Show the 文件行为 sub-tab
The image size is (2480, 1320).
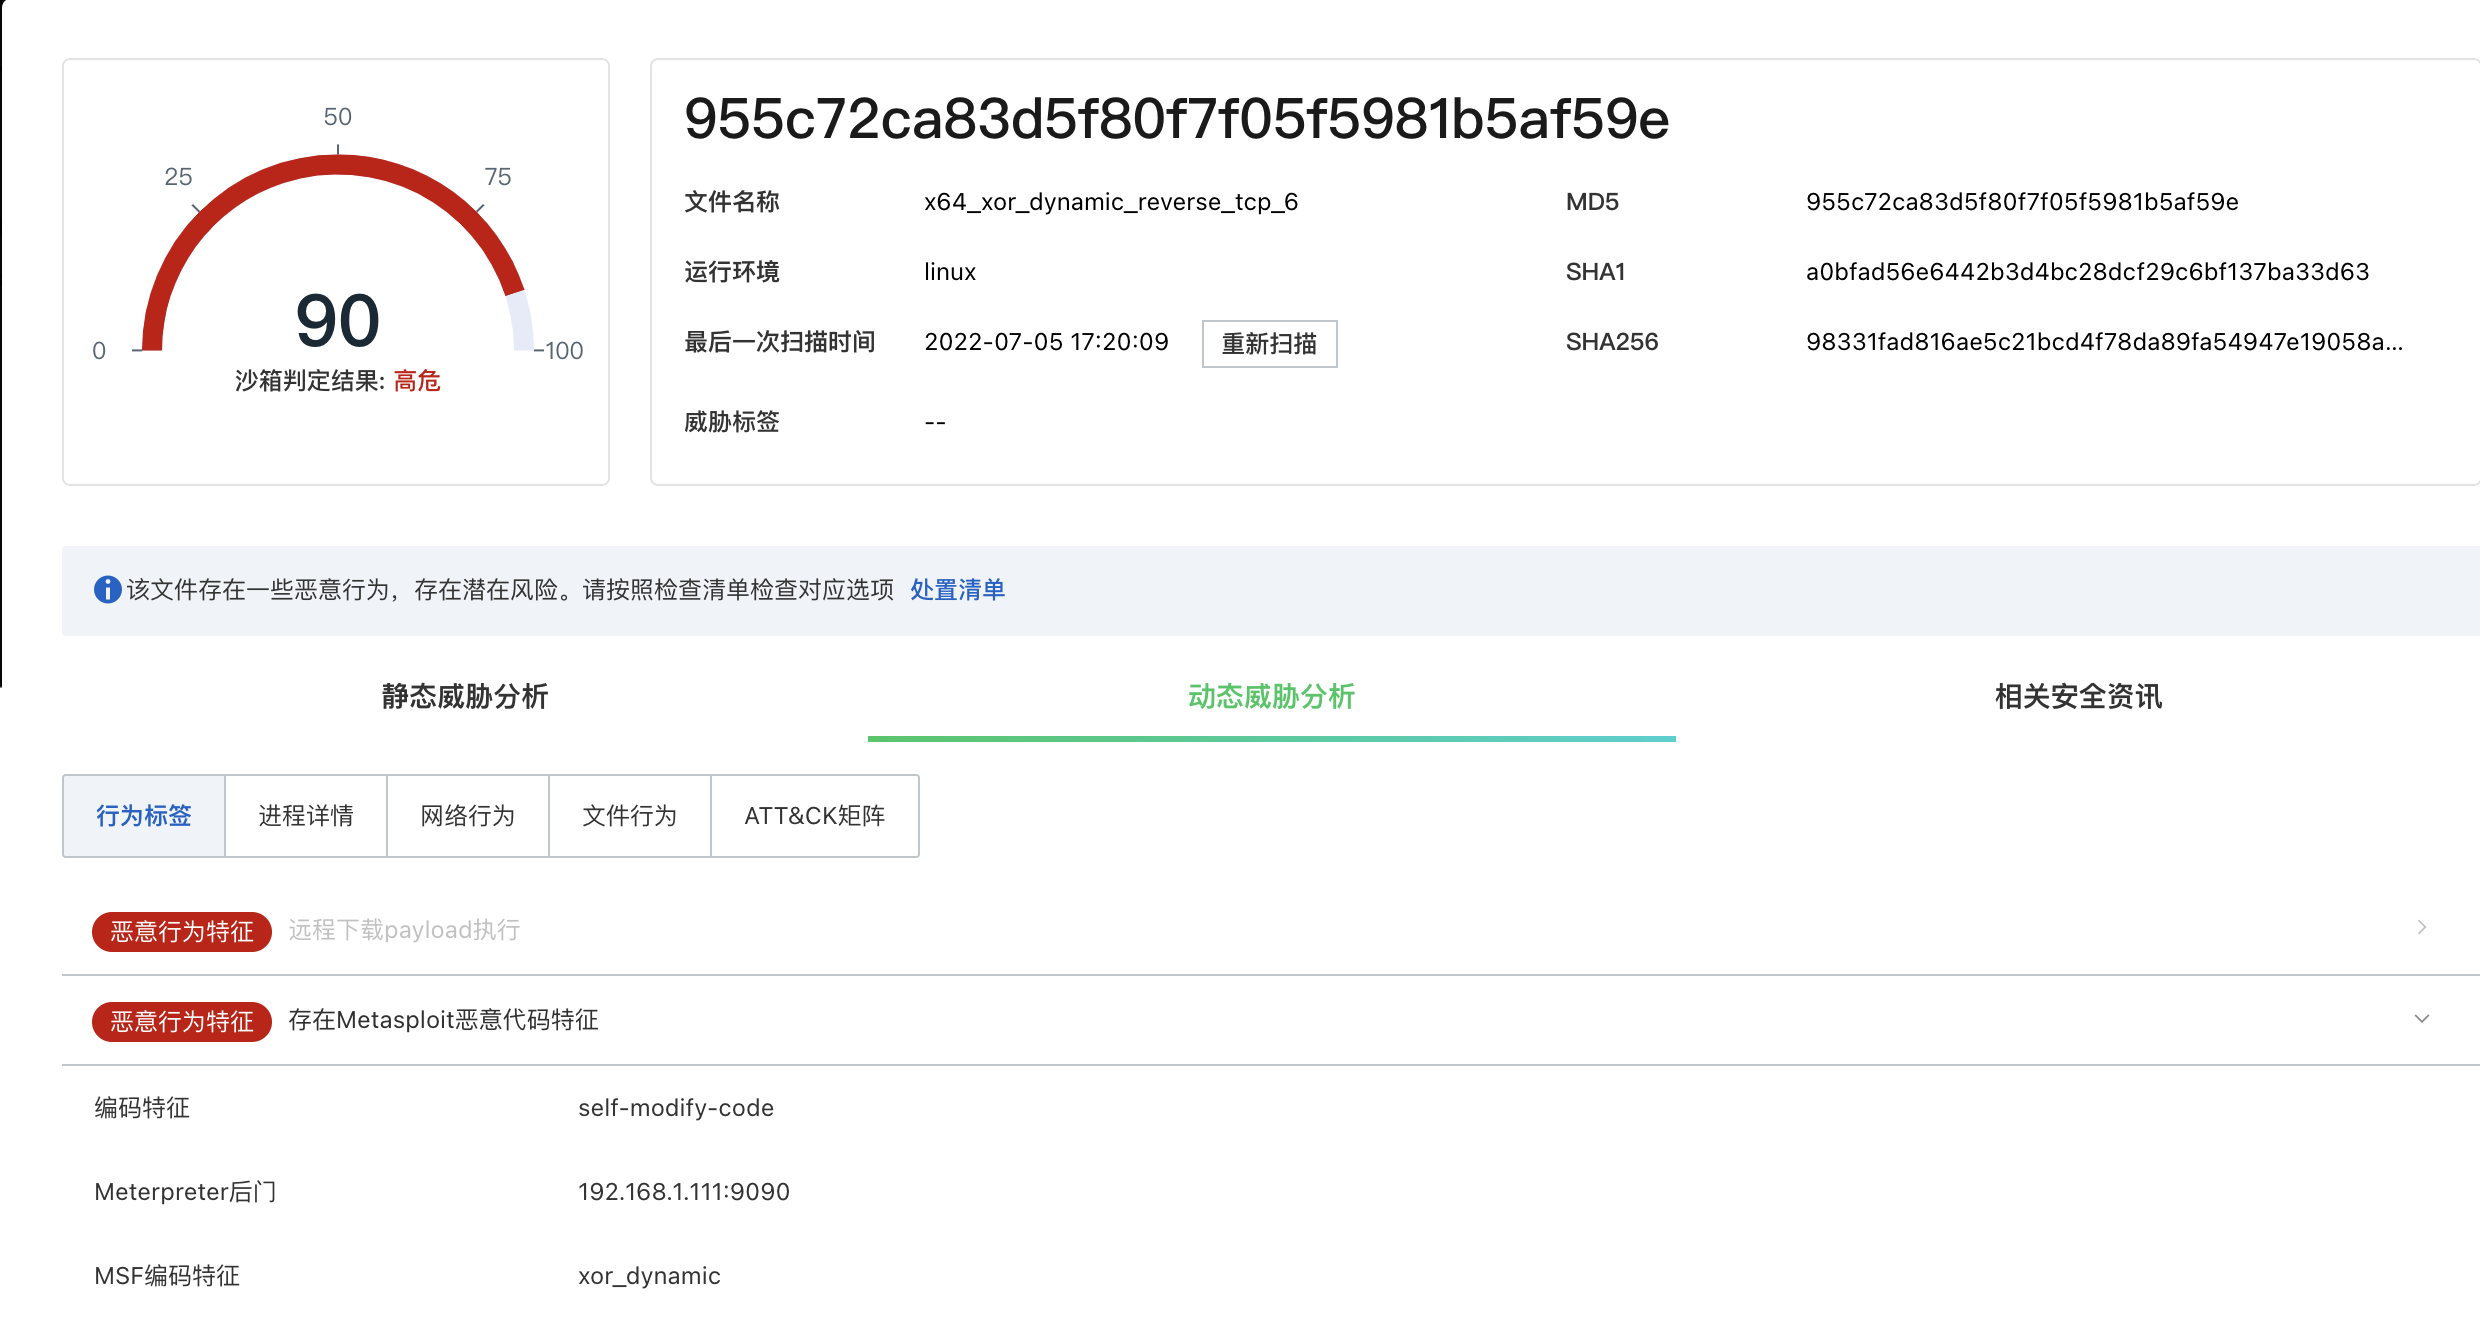click(x=630, y=816)
